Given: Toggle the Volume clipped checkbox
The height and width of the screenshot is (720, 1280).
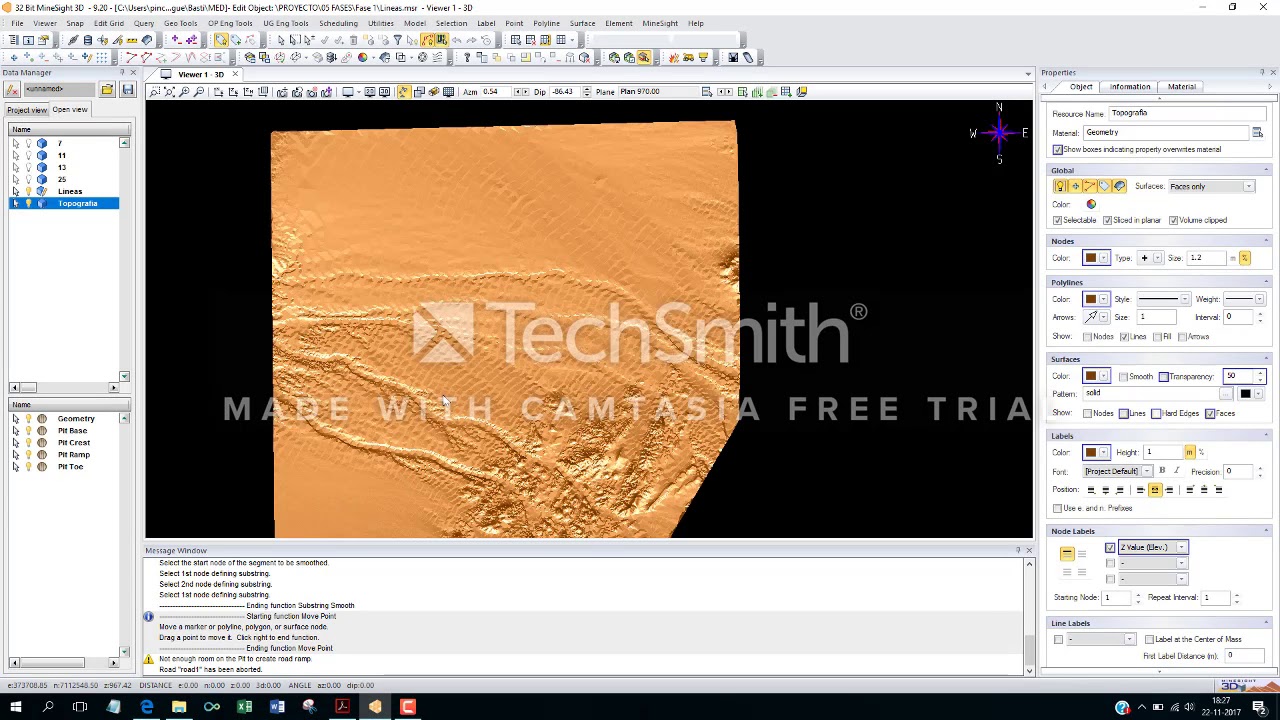Looking at the screenshot, I should [1173, 220].
